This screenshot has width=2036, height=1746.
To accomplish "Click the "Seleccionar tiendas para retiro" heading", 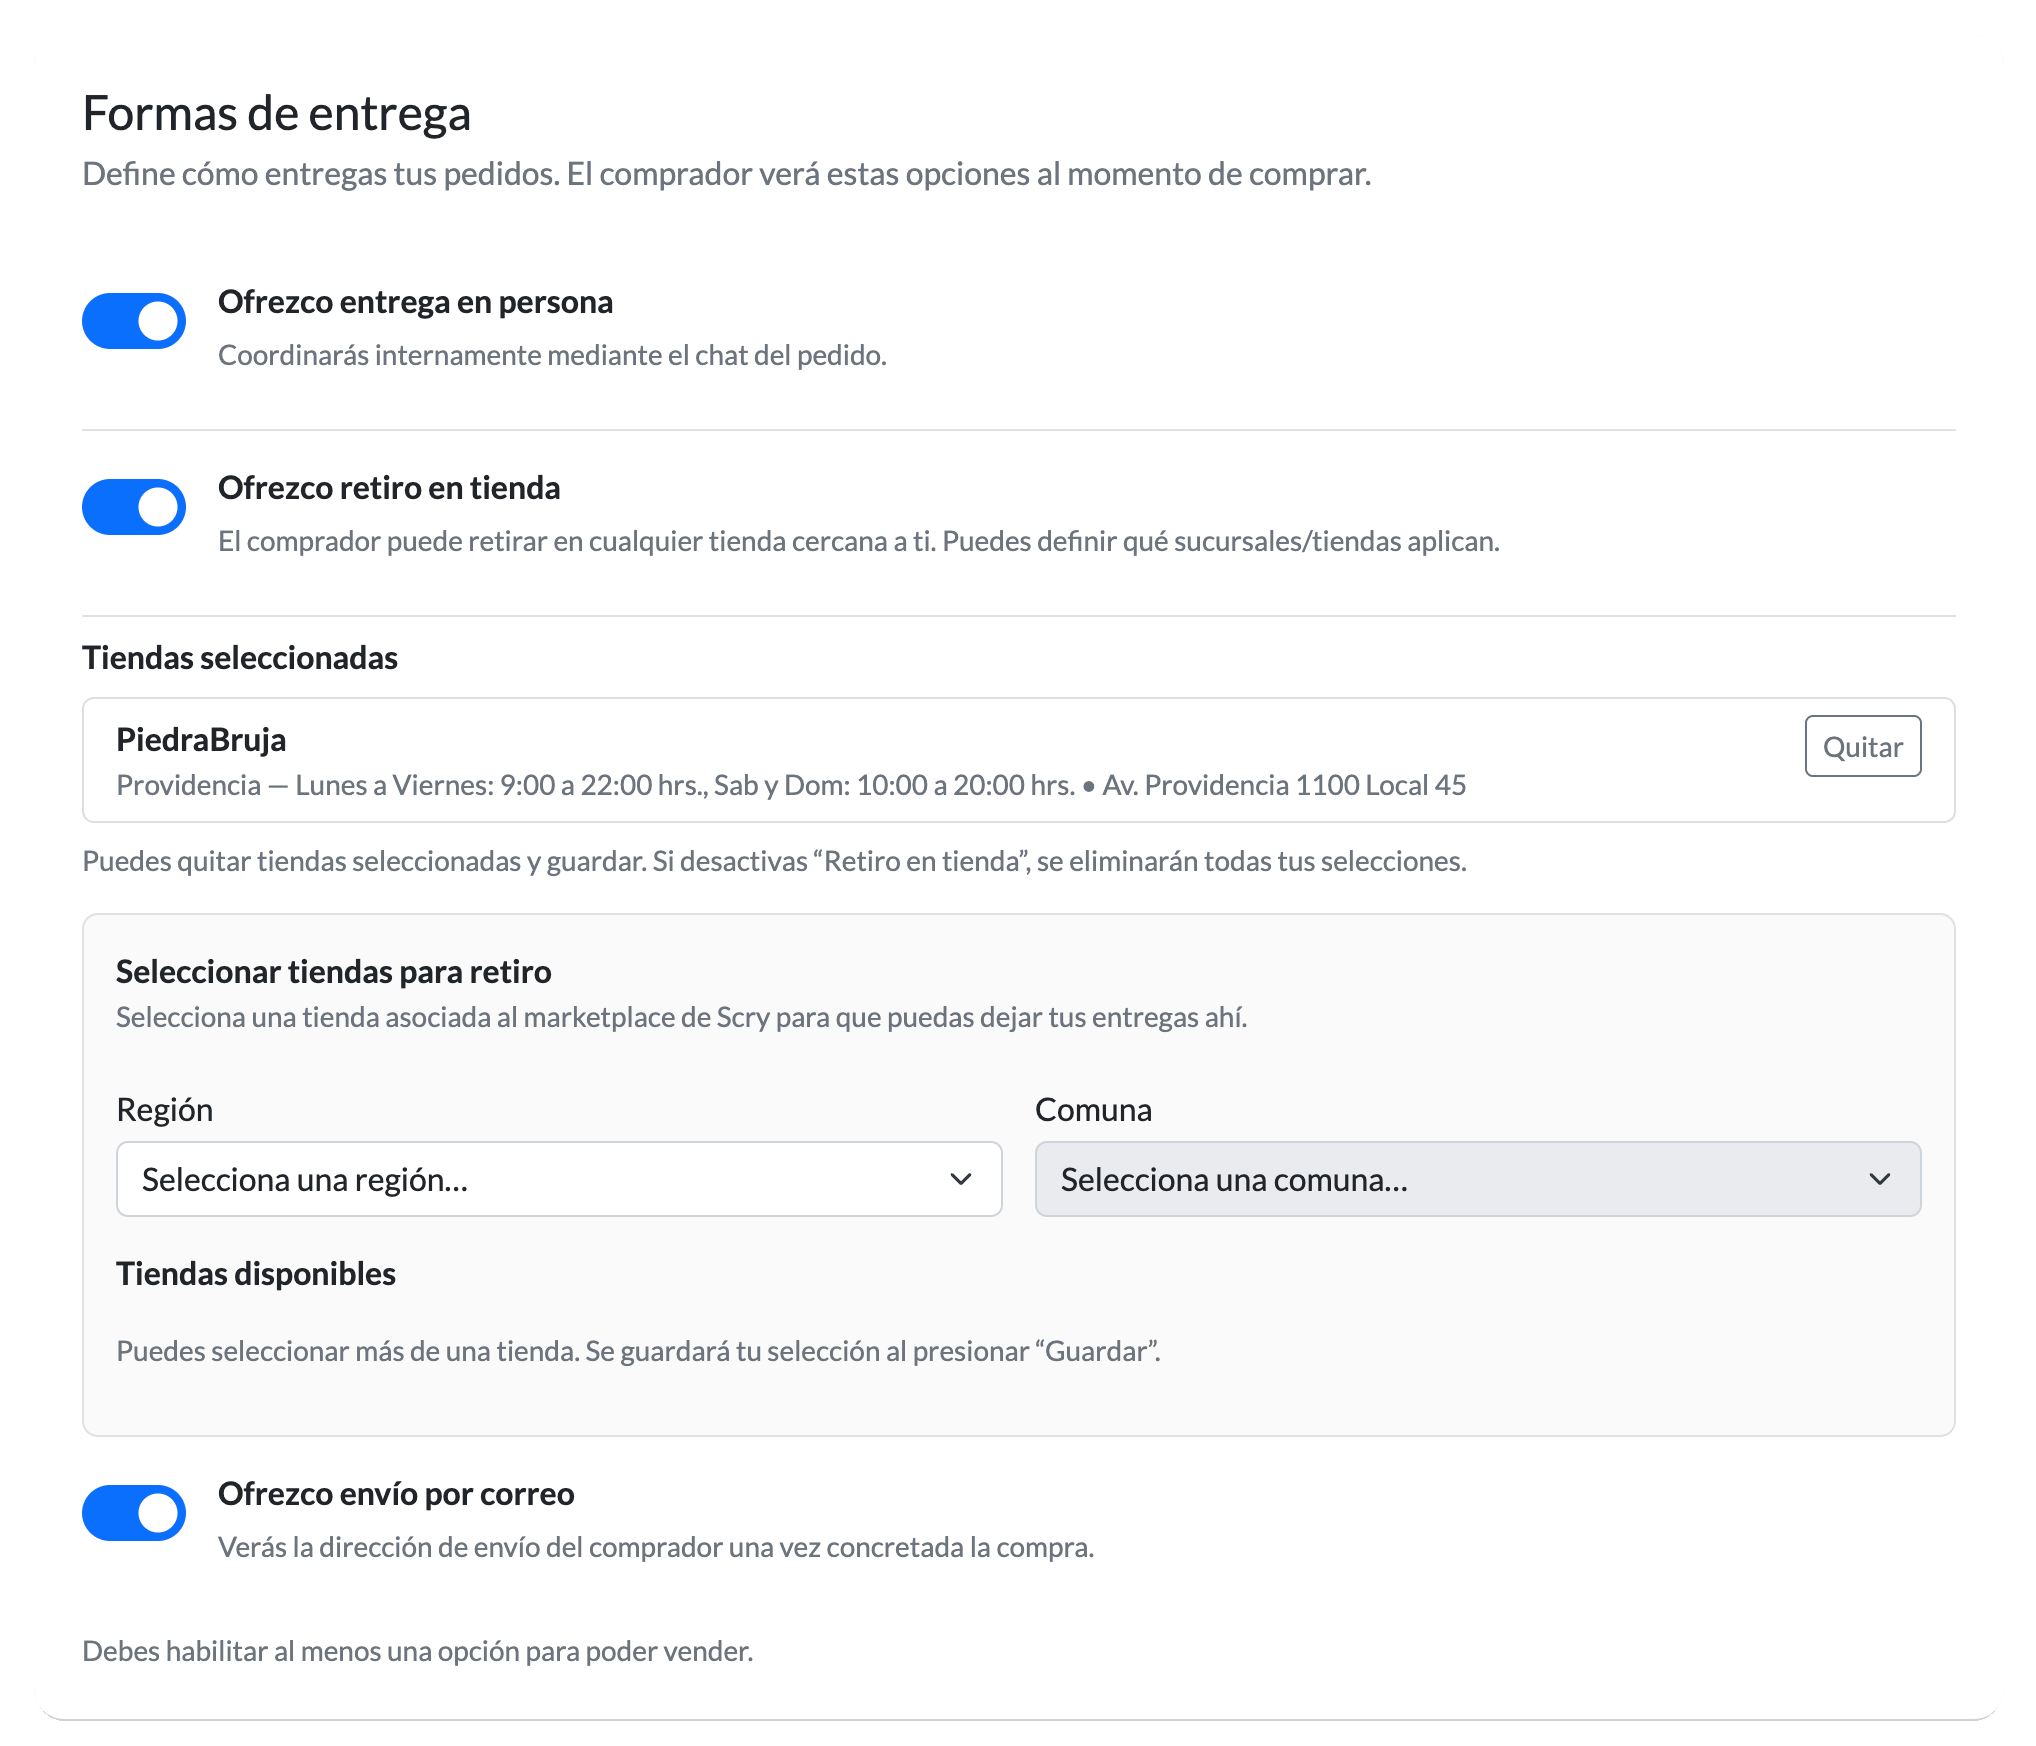I will (334, 972).
